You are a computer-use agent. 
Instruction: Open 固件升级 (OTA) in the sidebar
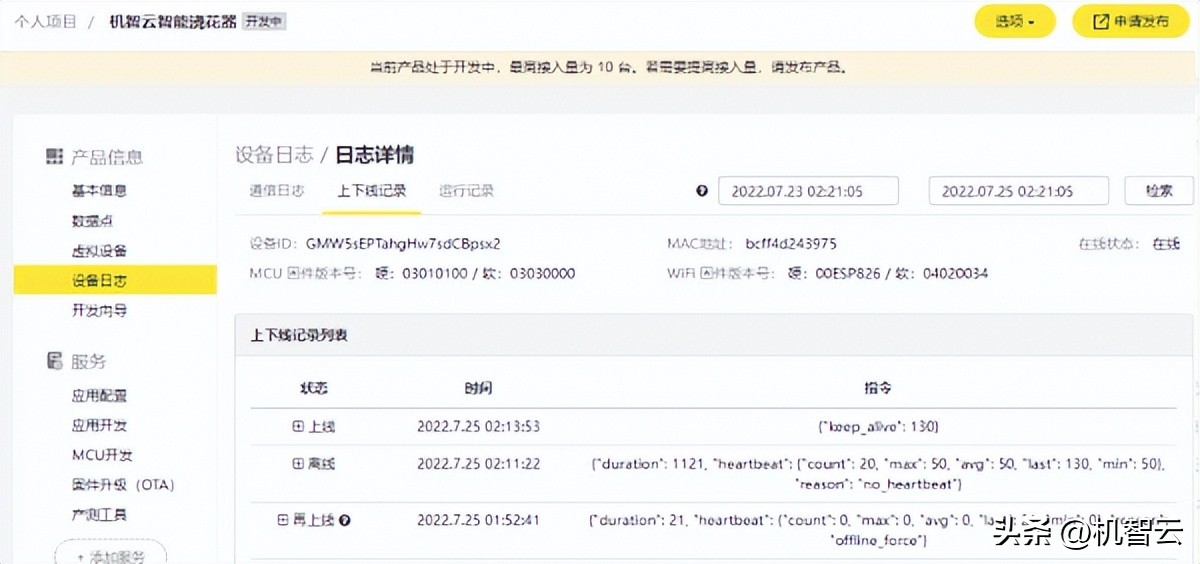pos(123,485)
